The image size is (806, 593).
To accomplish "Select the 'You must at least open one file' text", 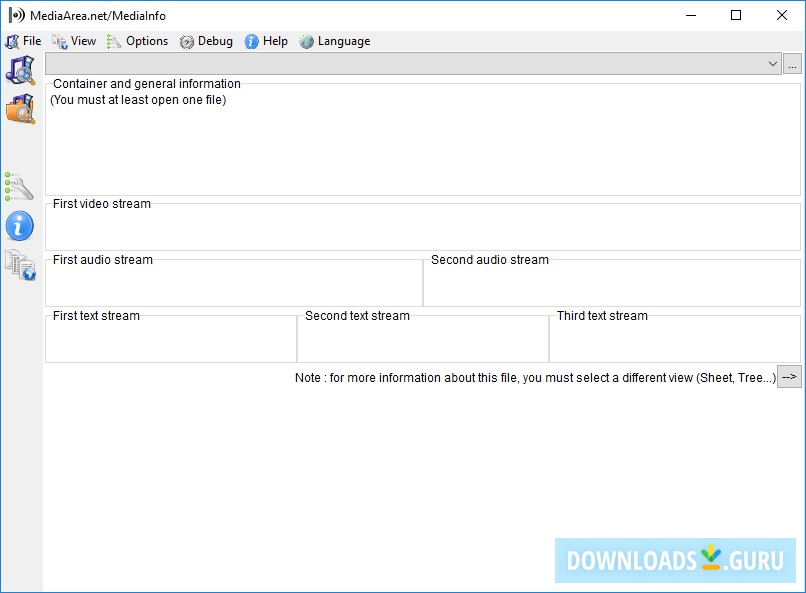I will tap(138, 100).
